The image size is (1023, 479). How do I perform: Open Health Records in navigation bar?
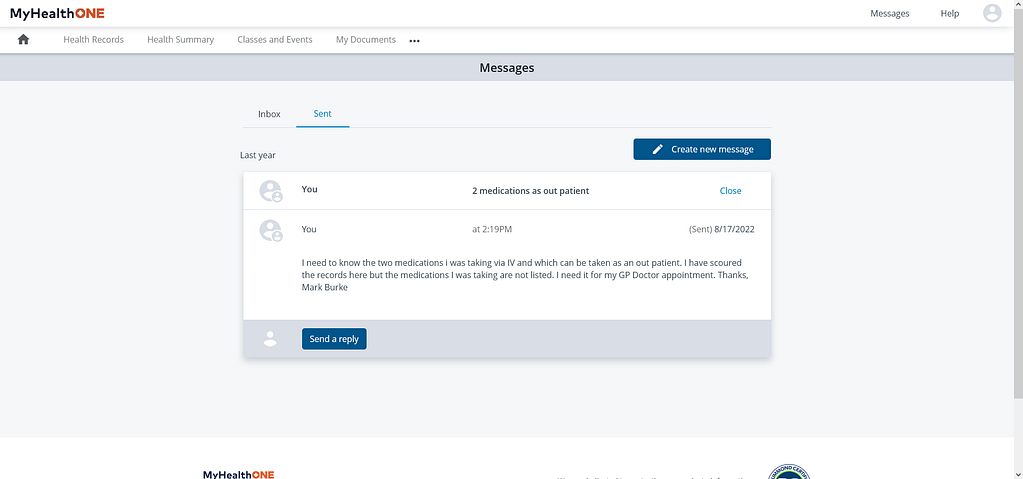[x=93, y=39]
